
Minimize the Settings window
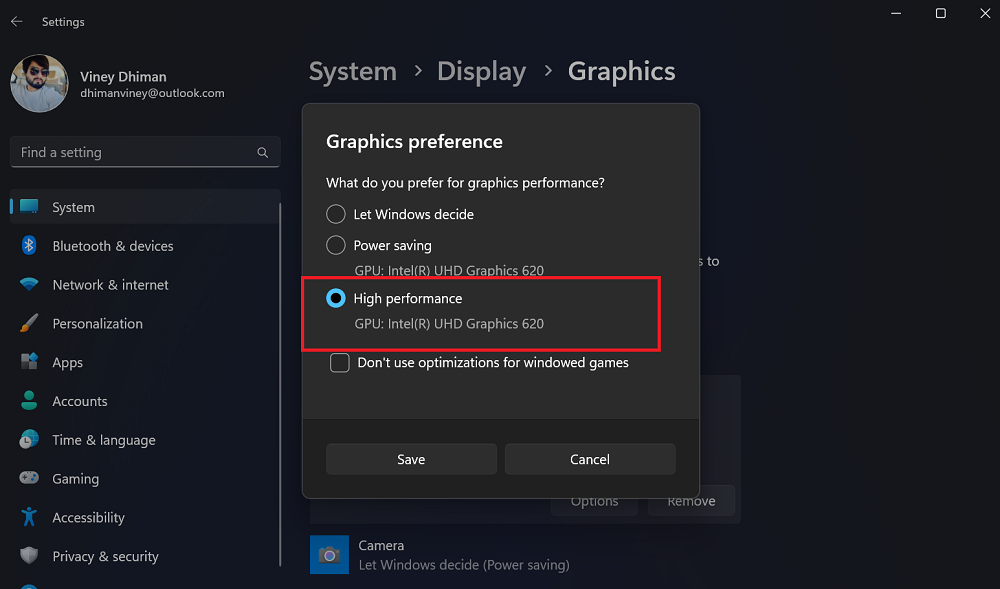click(x=896, y=13)
